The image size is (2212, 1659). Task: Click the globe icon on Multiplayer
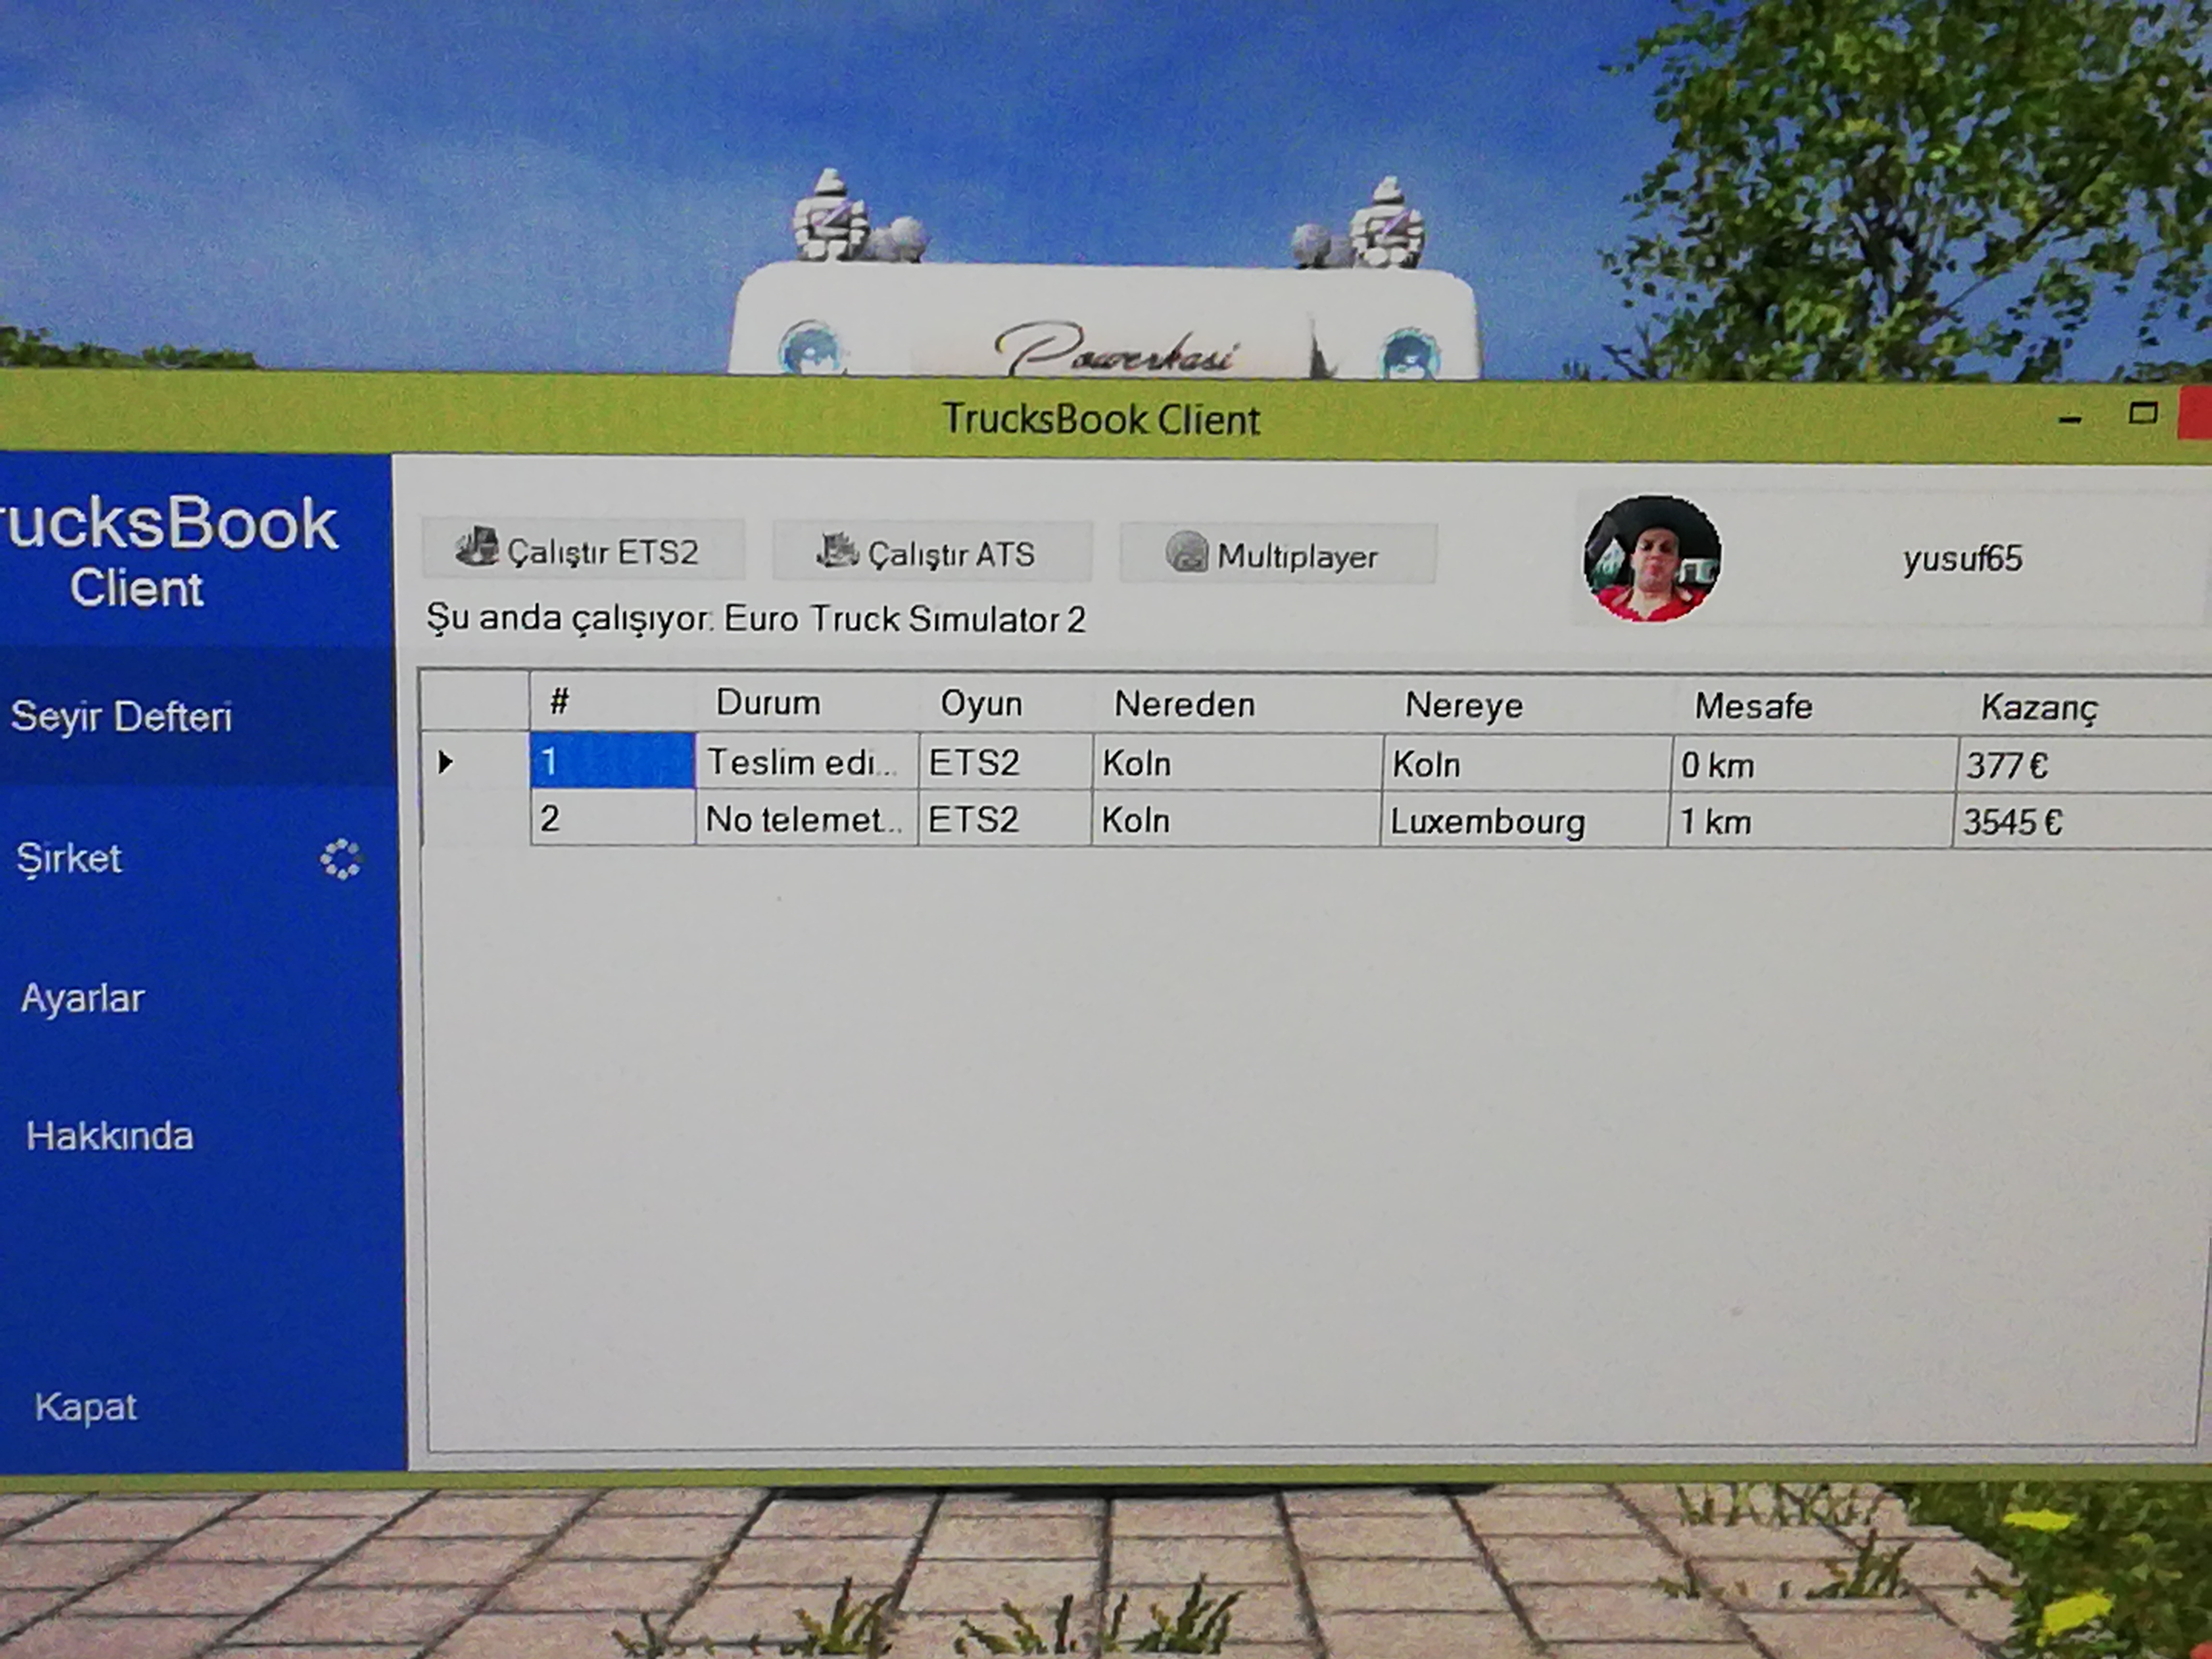pos(1187,552)
